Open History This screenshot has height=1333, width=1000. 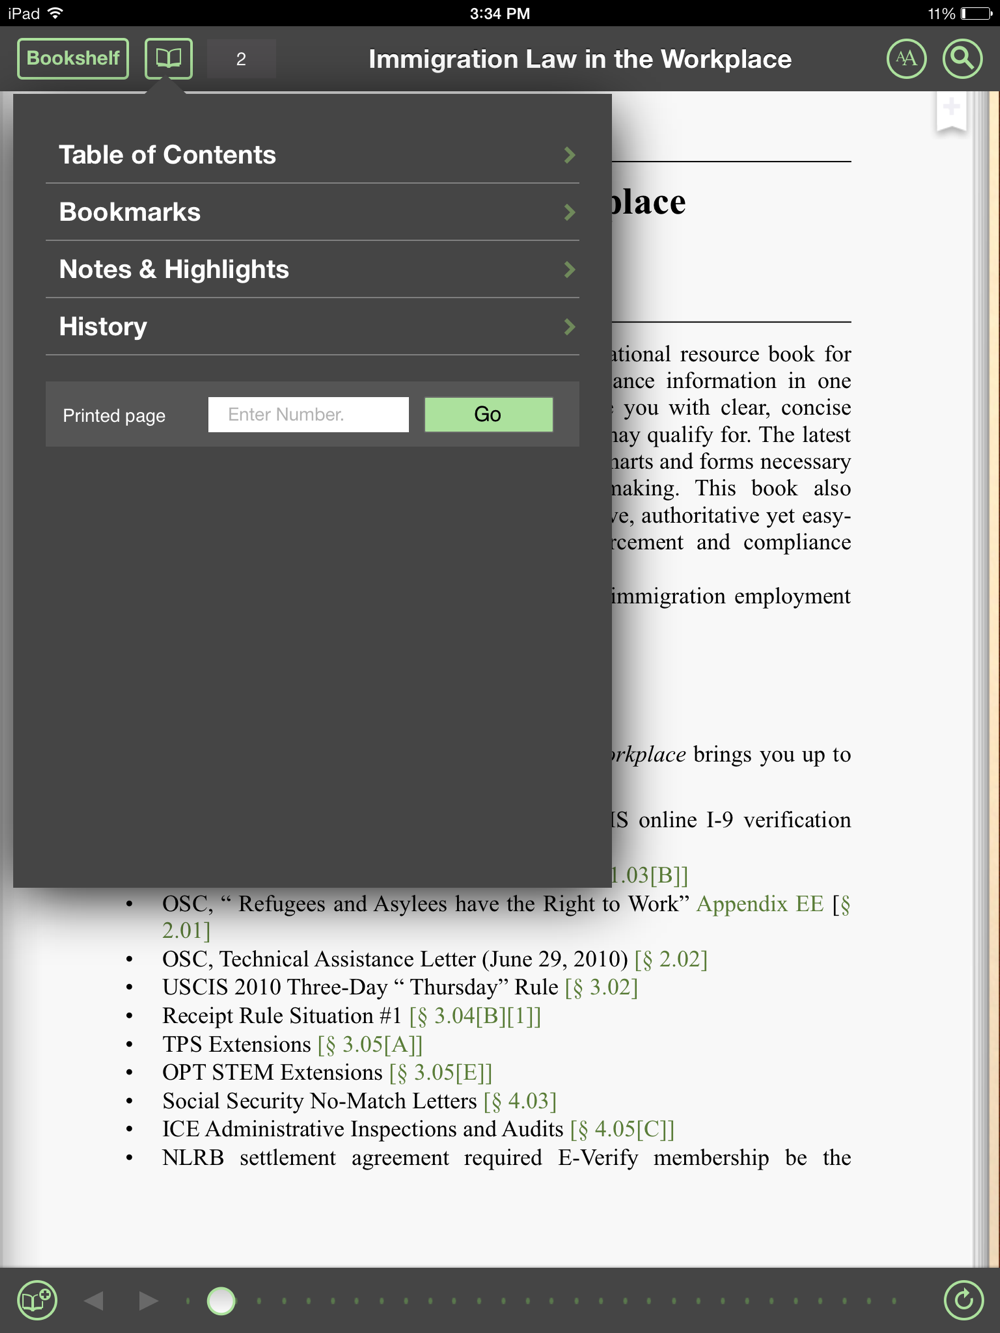(x=312, y=326)
